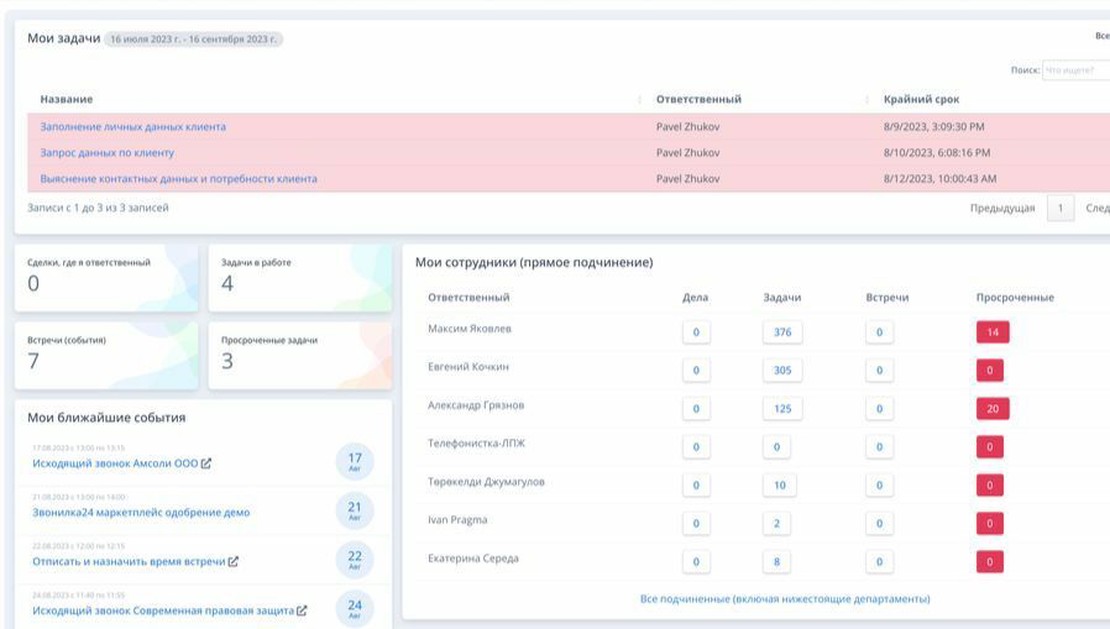Sort by Ответственный column sort icon

coord(866,100)
